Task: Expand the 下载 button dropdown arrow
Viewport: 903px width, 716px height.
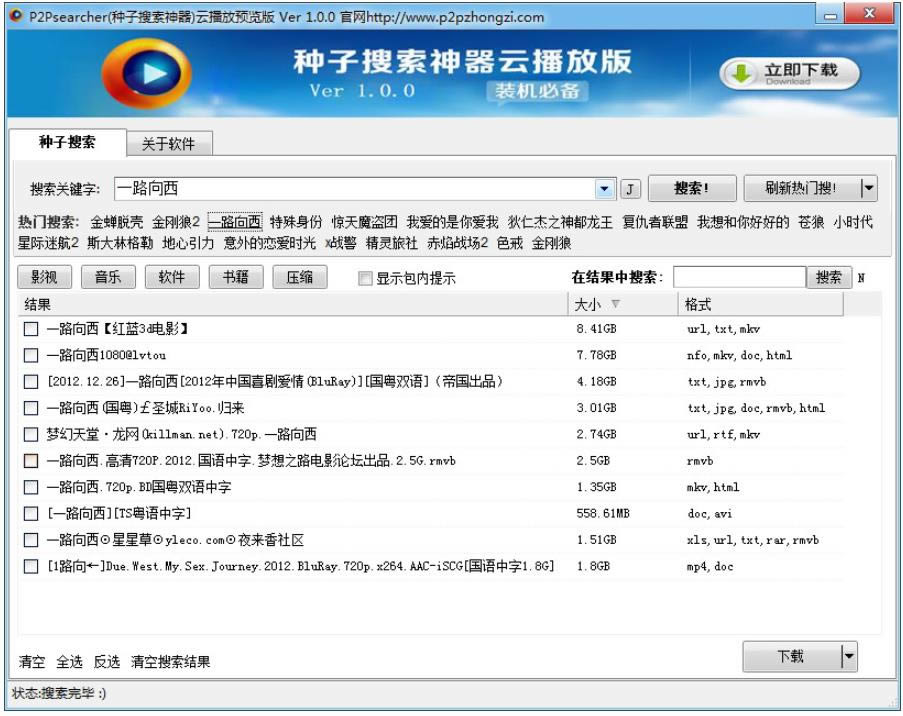Action: click(849, 657)
